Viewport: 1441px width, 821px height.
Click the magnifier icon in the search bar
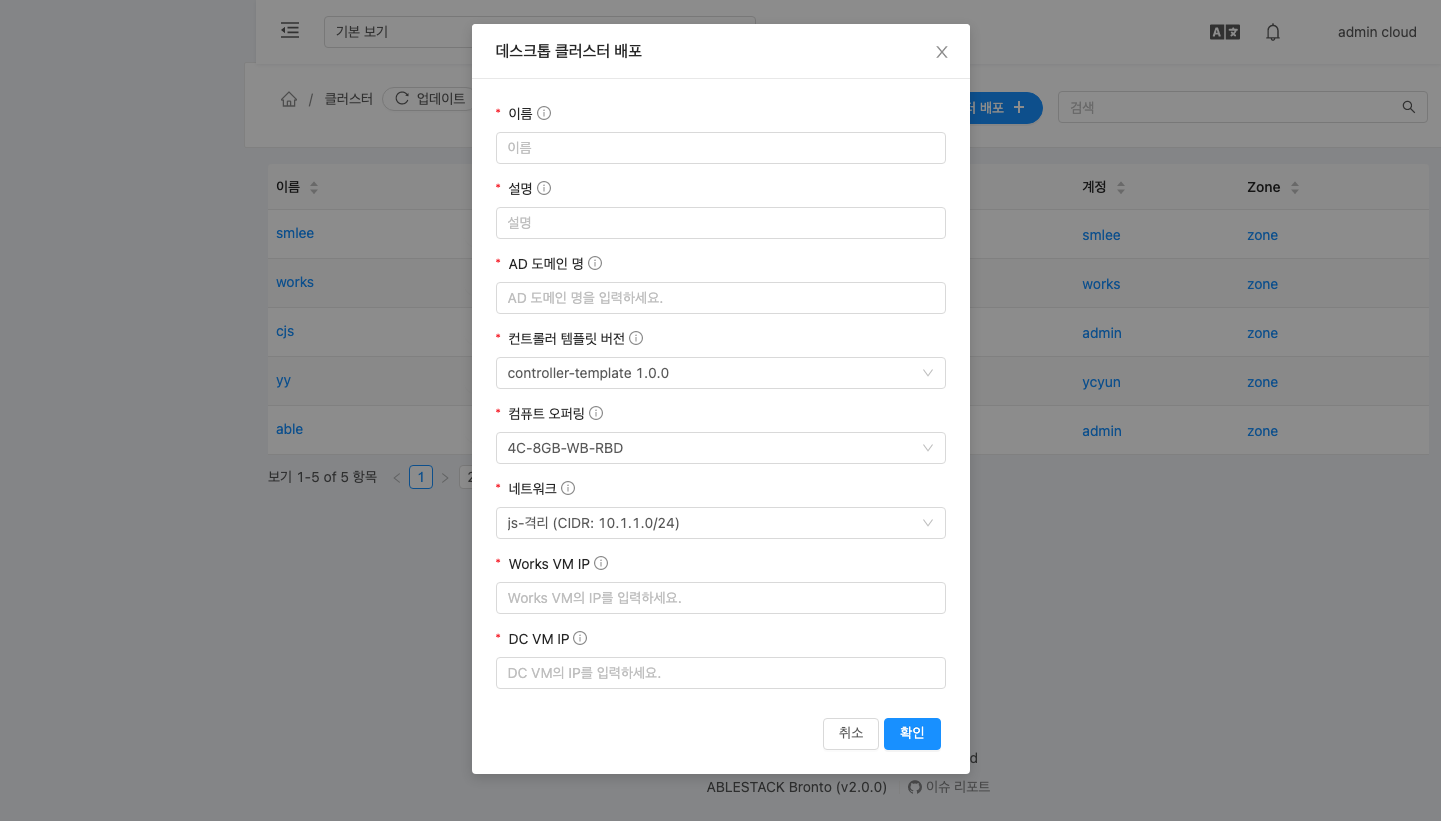click(1408, 107)
